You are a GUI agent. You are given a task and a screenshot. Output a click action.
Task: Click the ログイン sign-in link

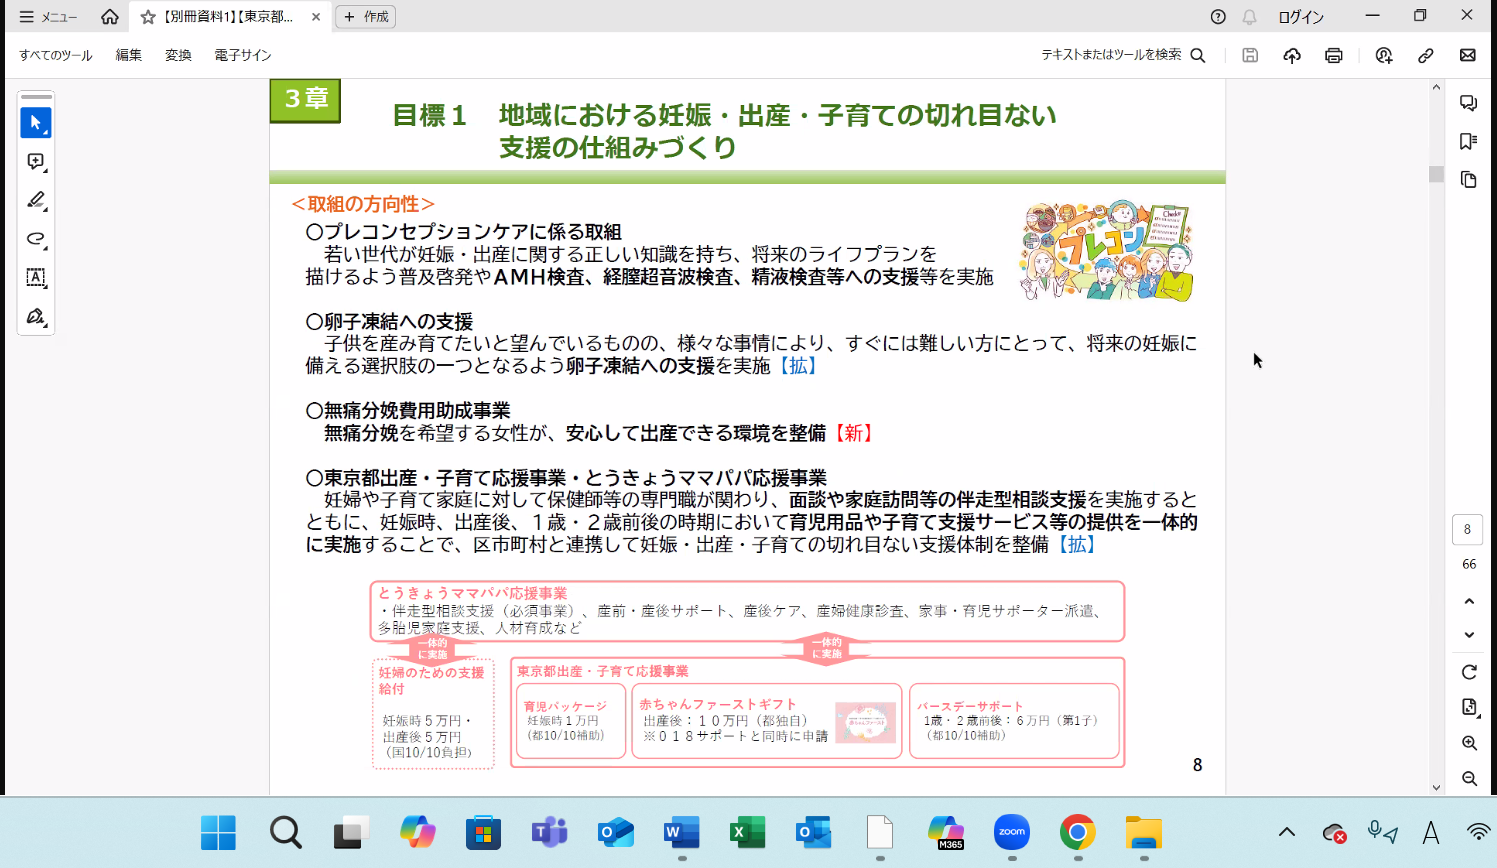(1301, 17)
